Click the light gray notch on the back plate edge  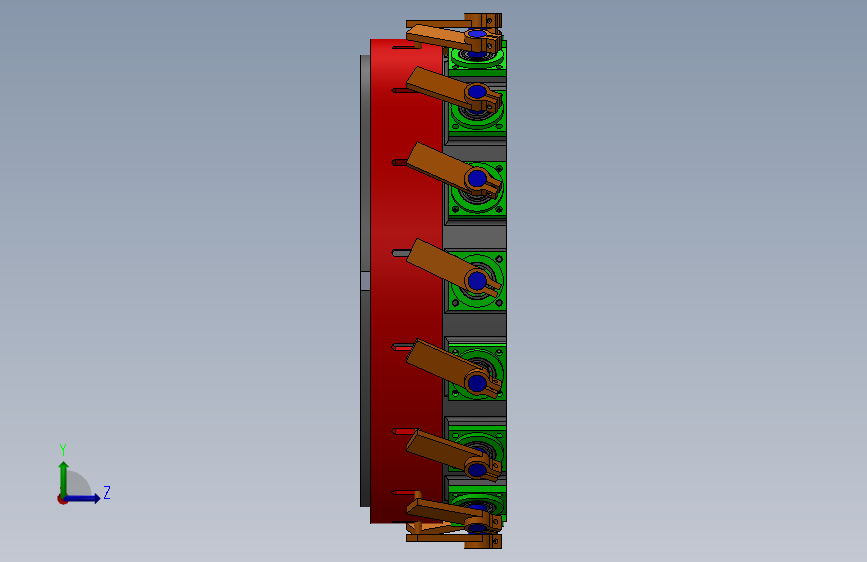365,280
